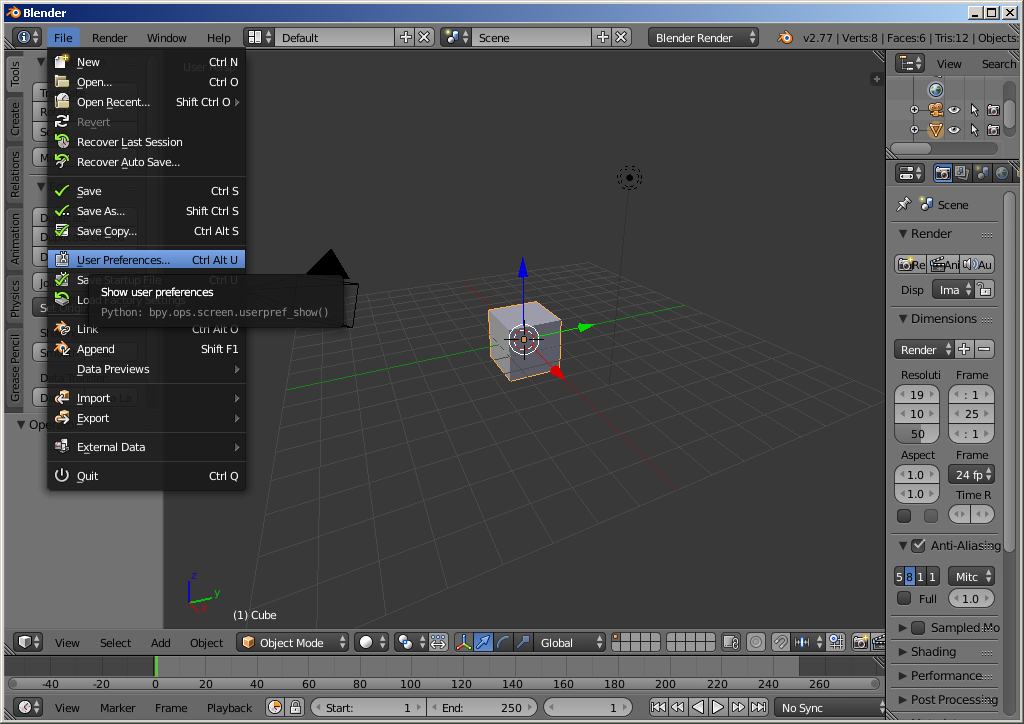Add a render preset with plus button
The width and height of the screenshot is (1024, 724).
(964, 349)
